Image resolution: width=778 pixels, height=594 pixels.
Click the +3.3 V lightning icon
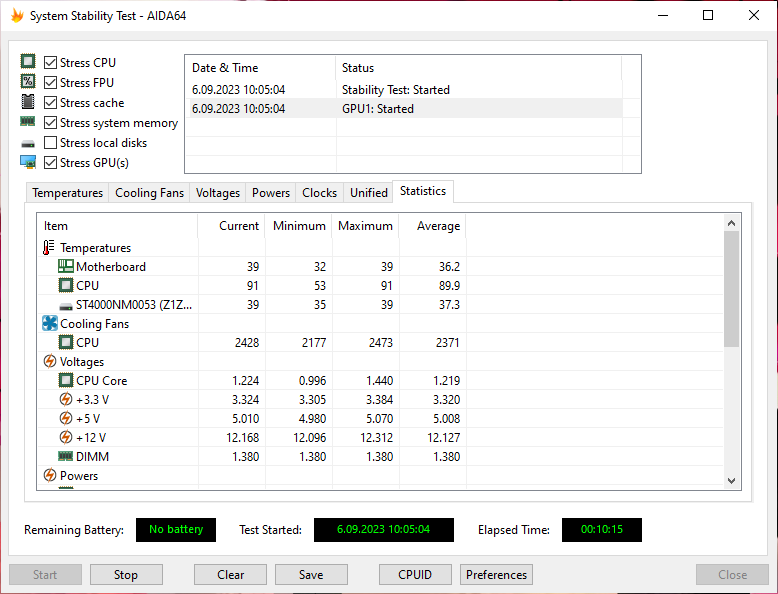tap(65, 399)
